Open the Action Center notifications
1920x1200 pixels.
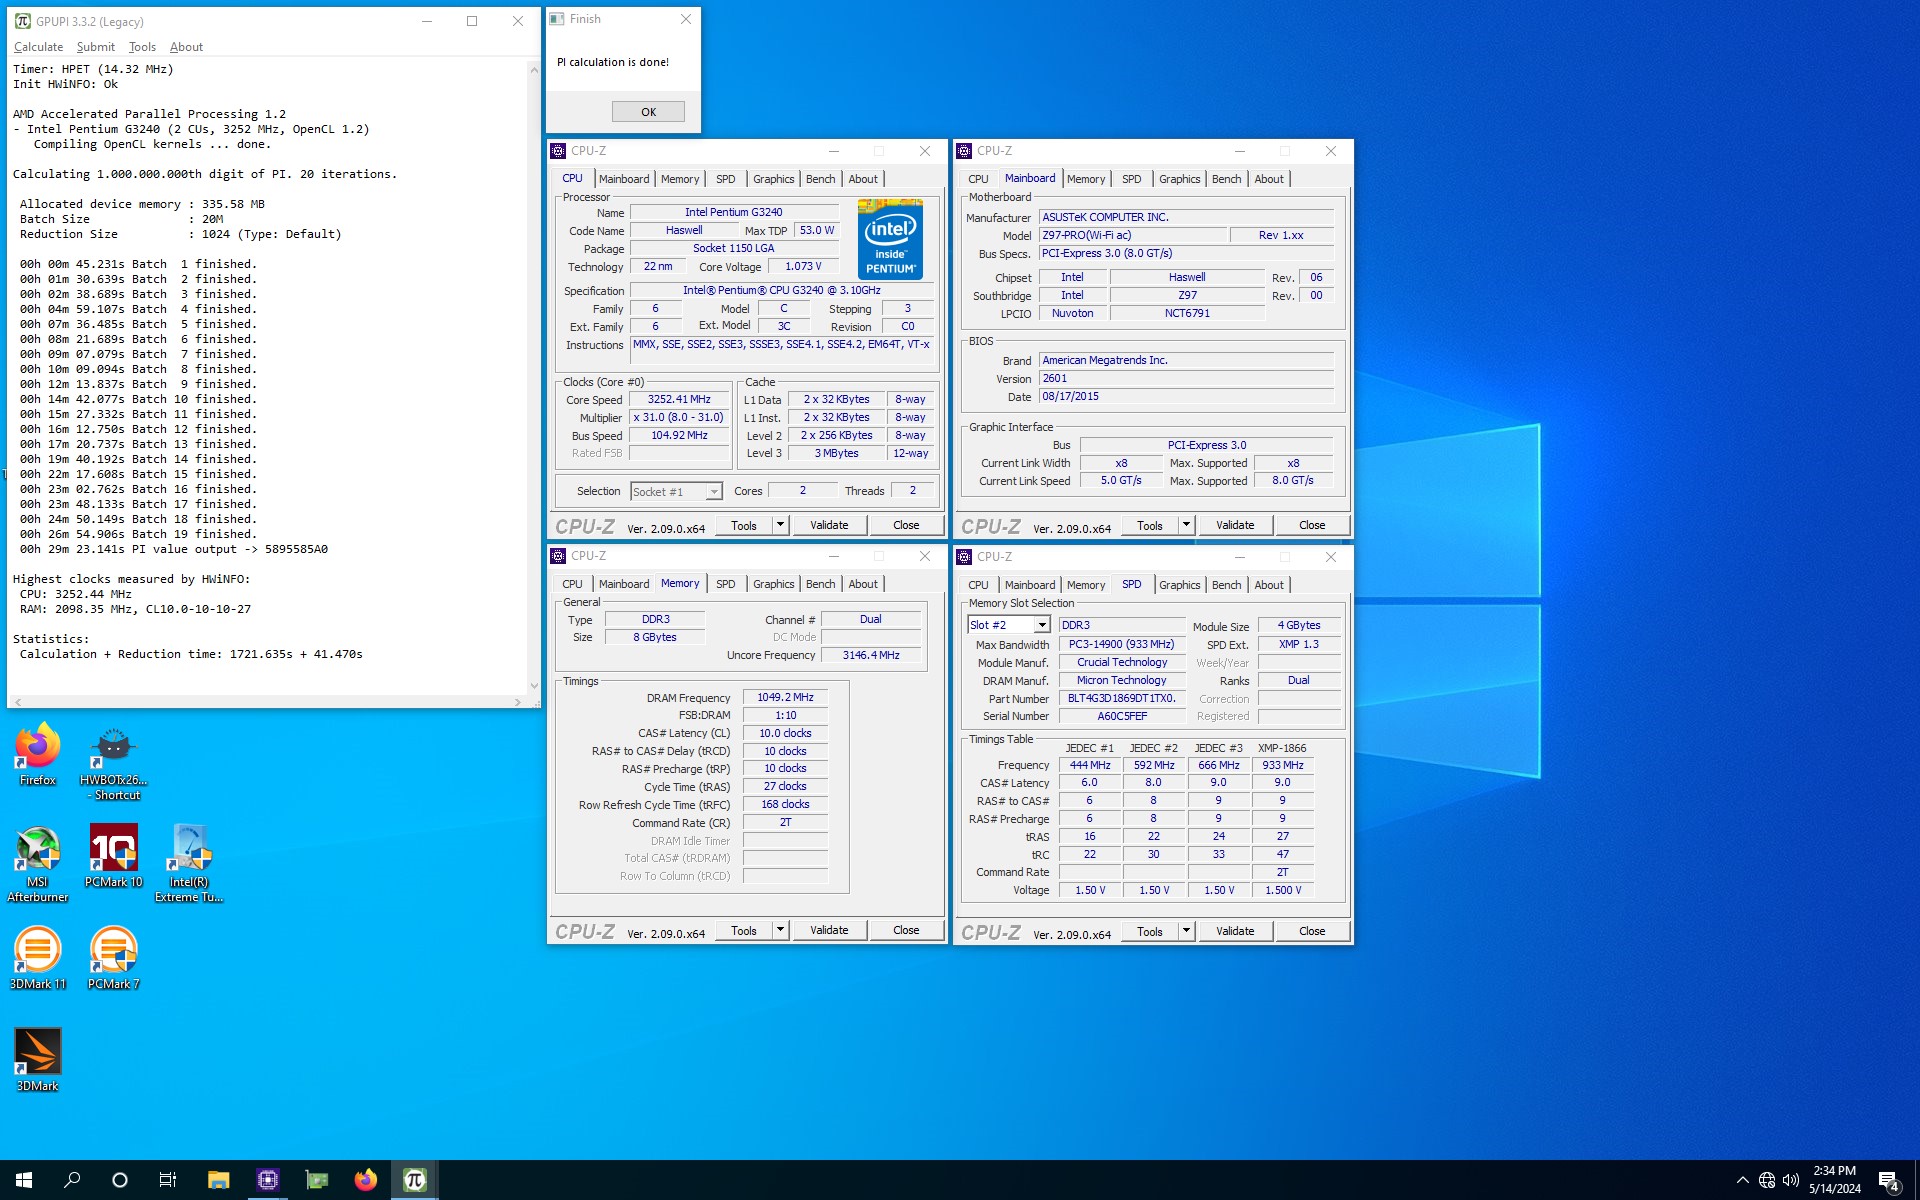[x=1888, y=1180]
